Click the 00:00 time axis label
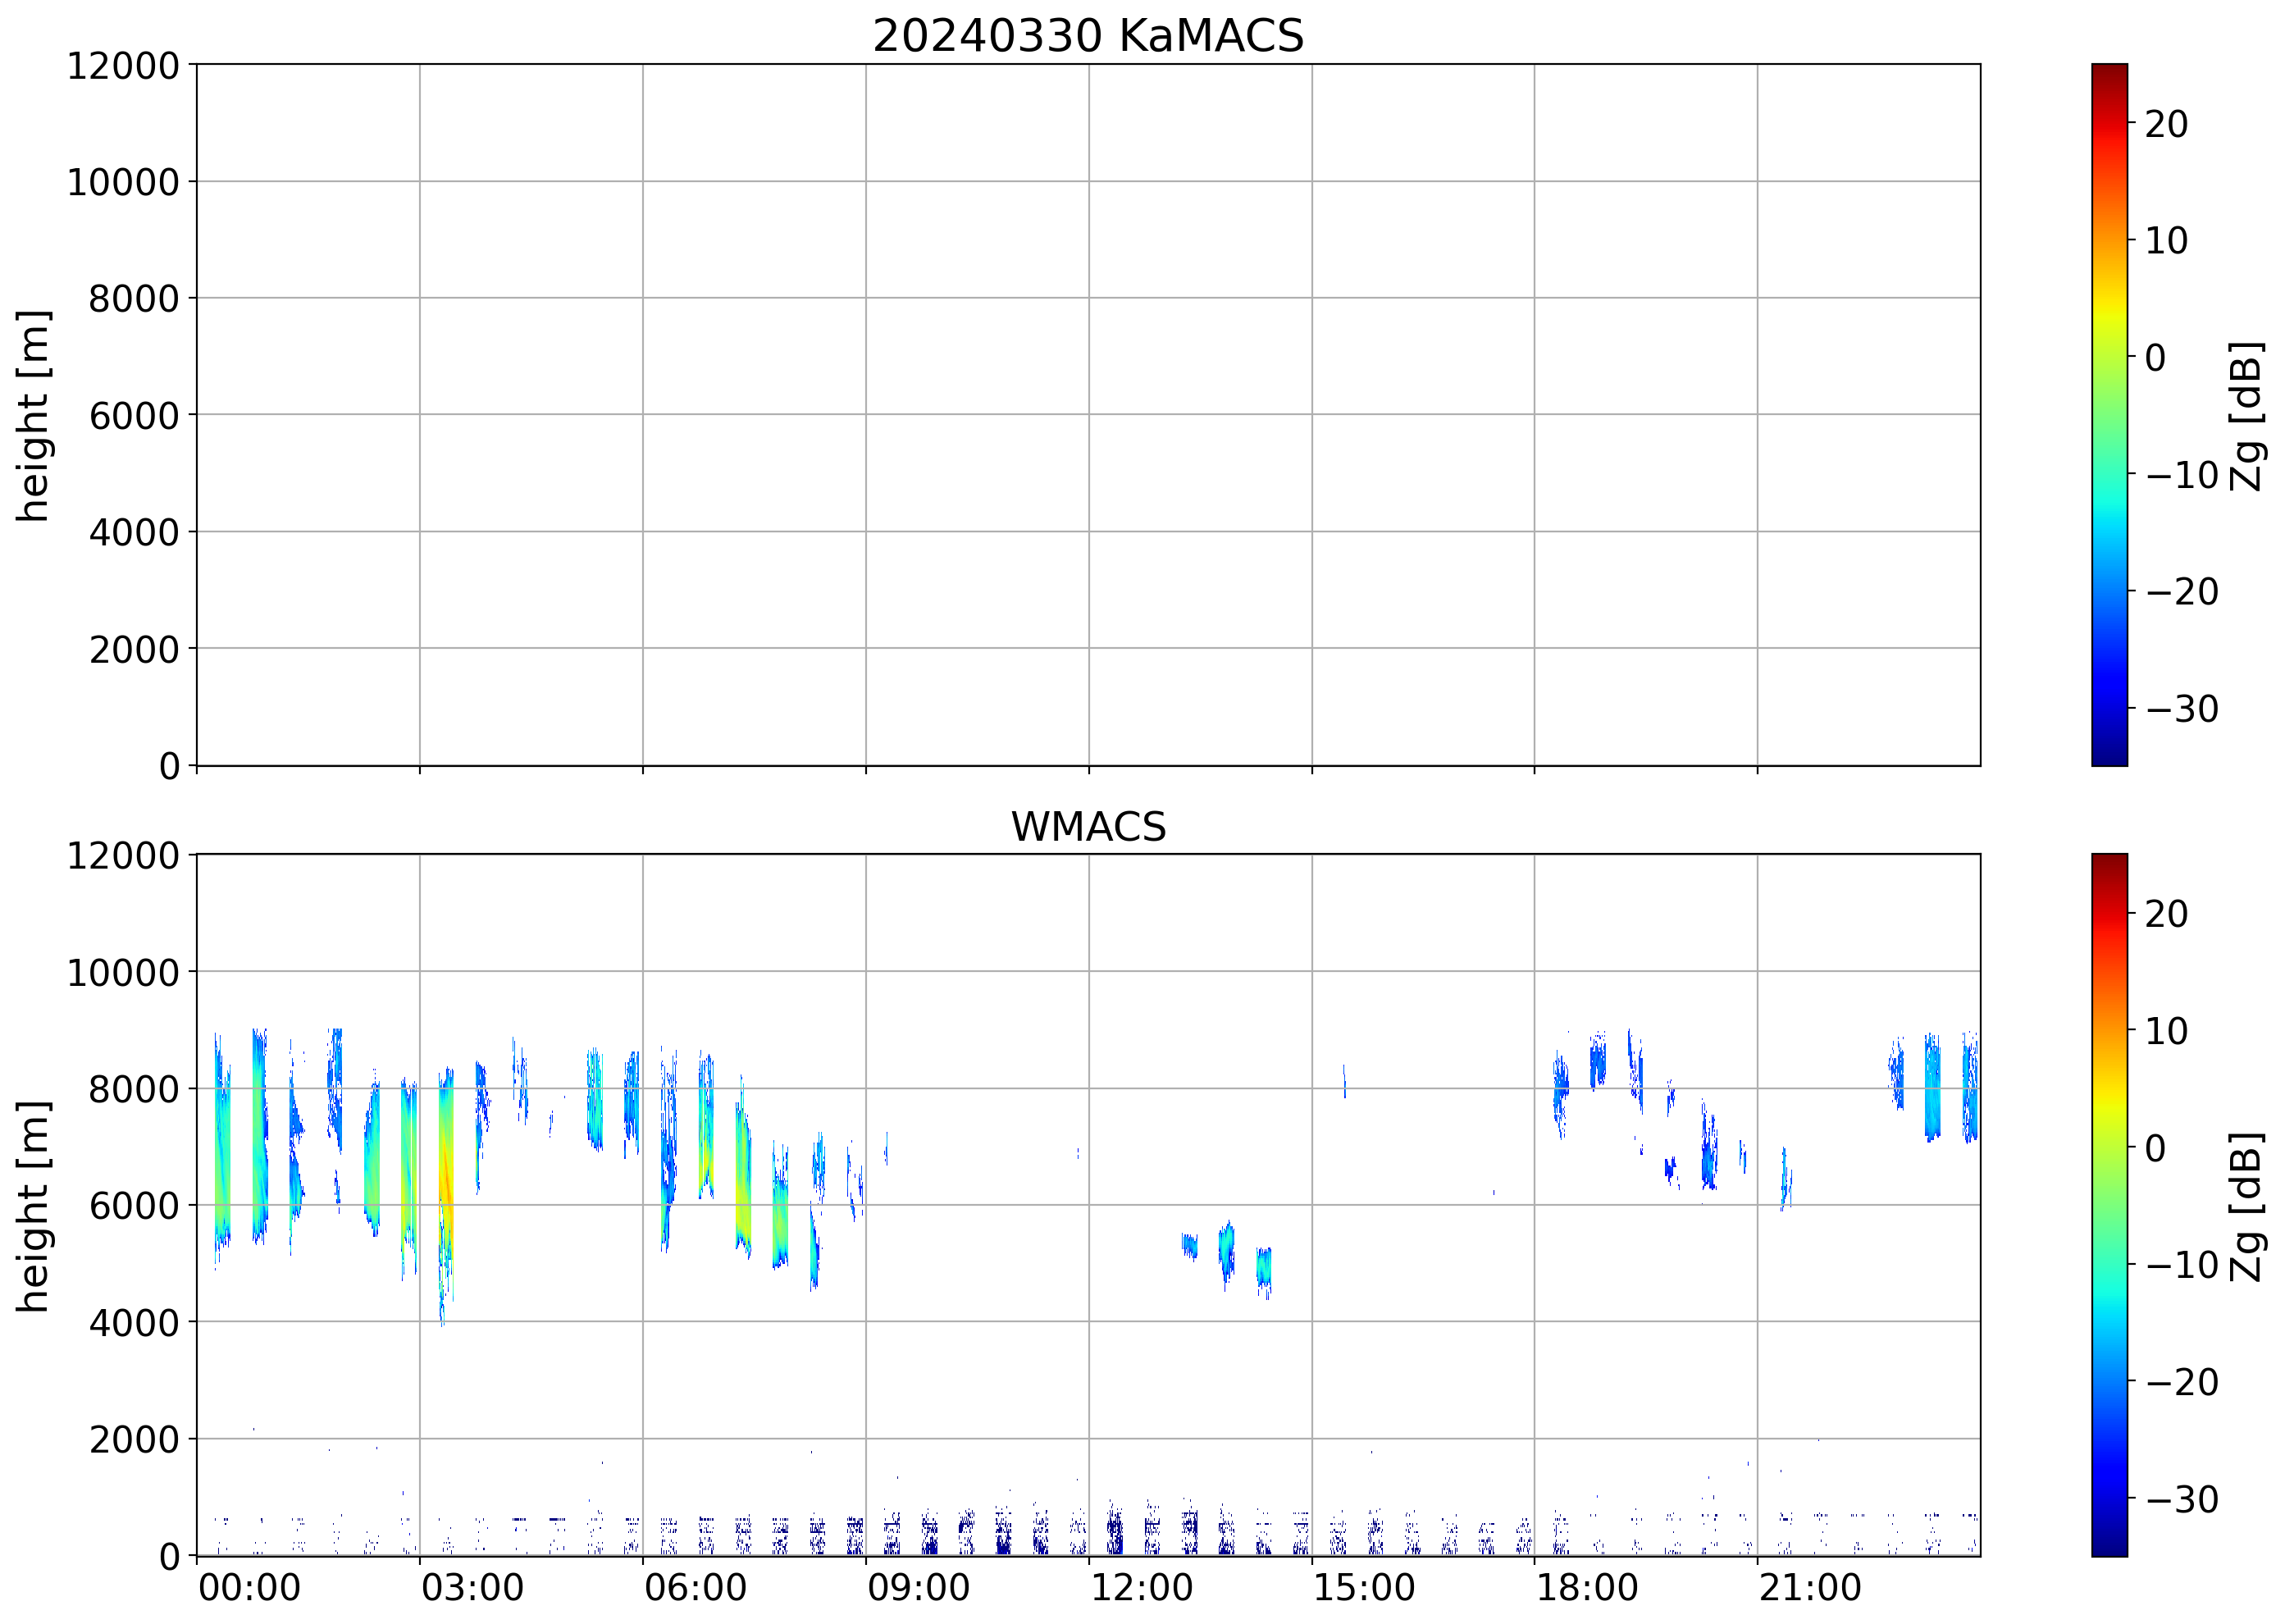 click(x=249, y=1588)
